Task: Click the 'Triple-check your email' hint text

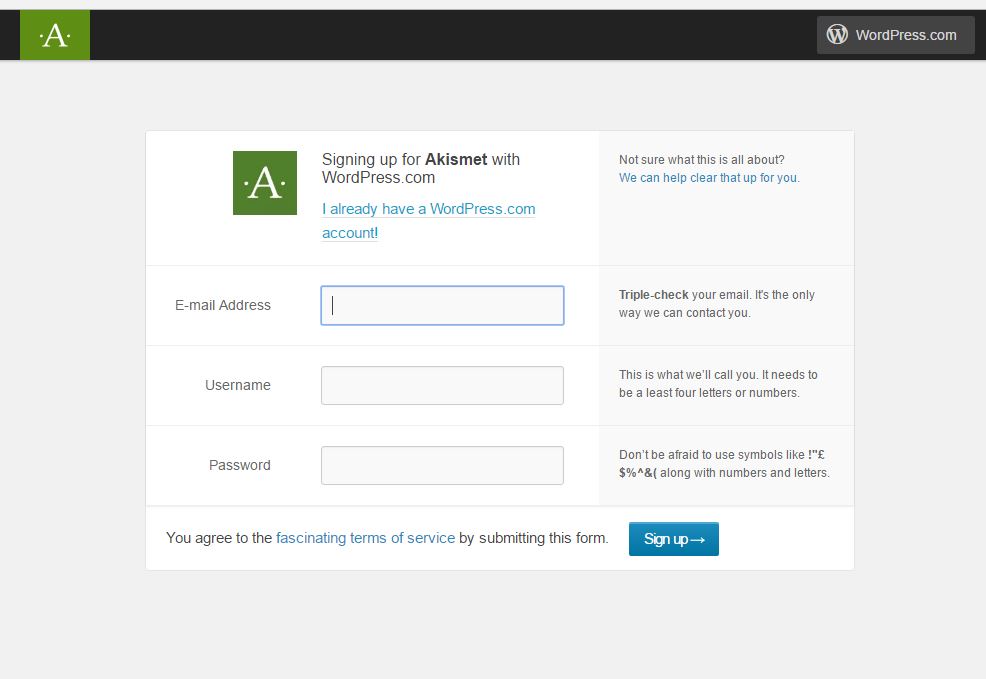Action: tap(716, 304)
